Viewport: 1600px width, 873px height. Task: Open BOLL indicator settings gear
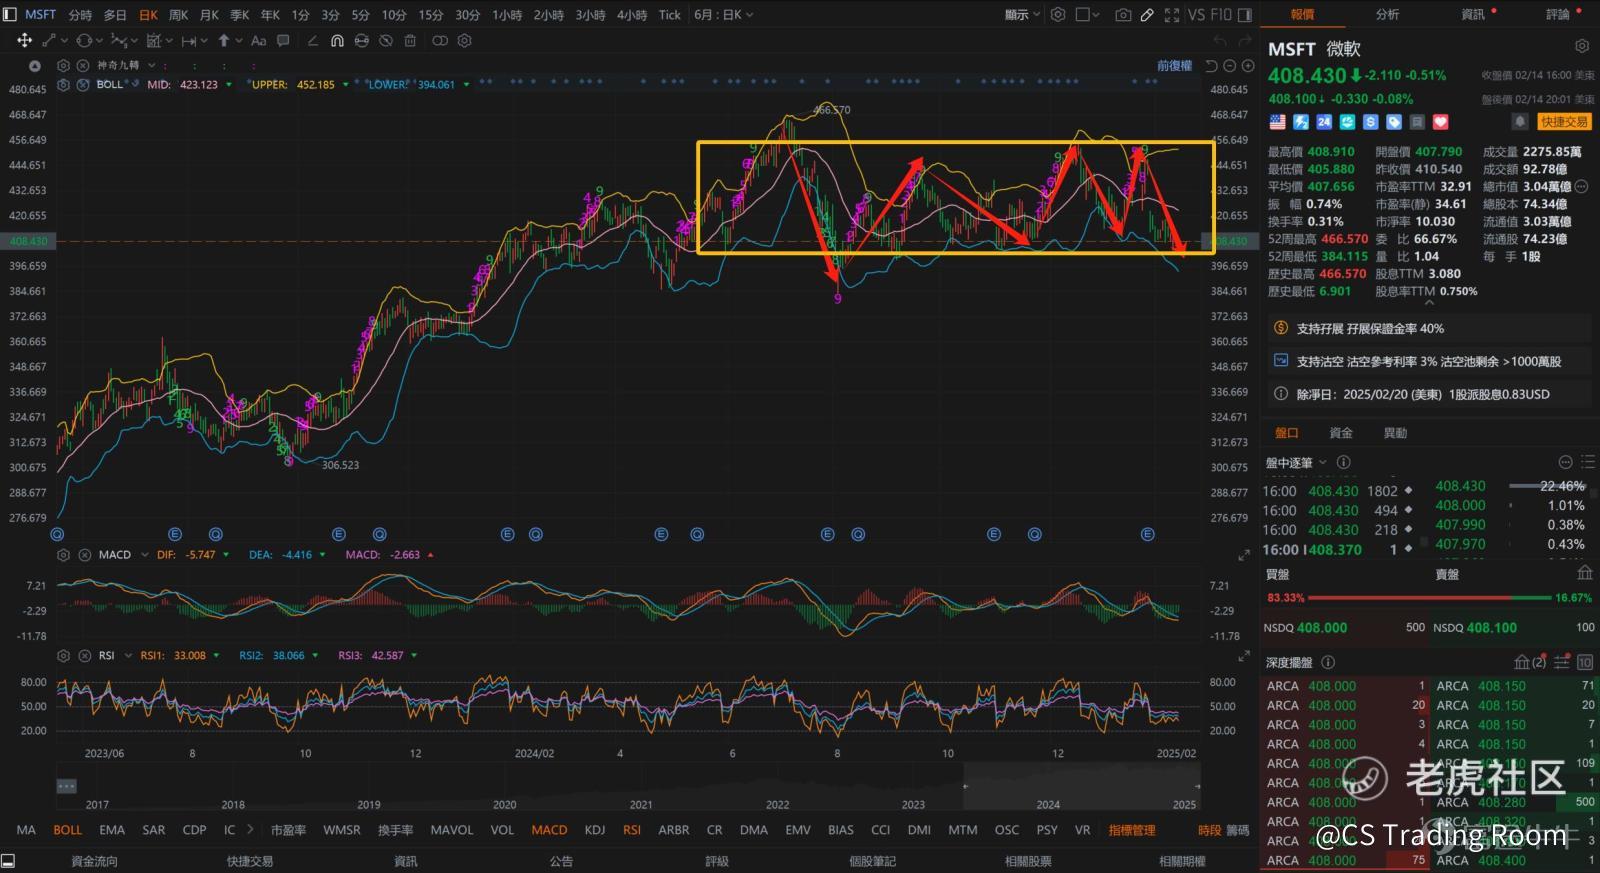pyautogui.click(x=64, y=85)
